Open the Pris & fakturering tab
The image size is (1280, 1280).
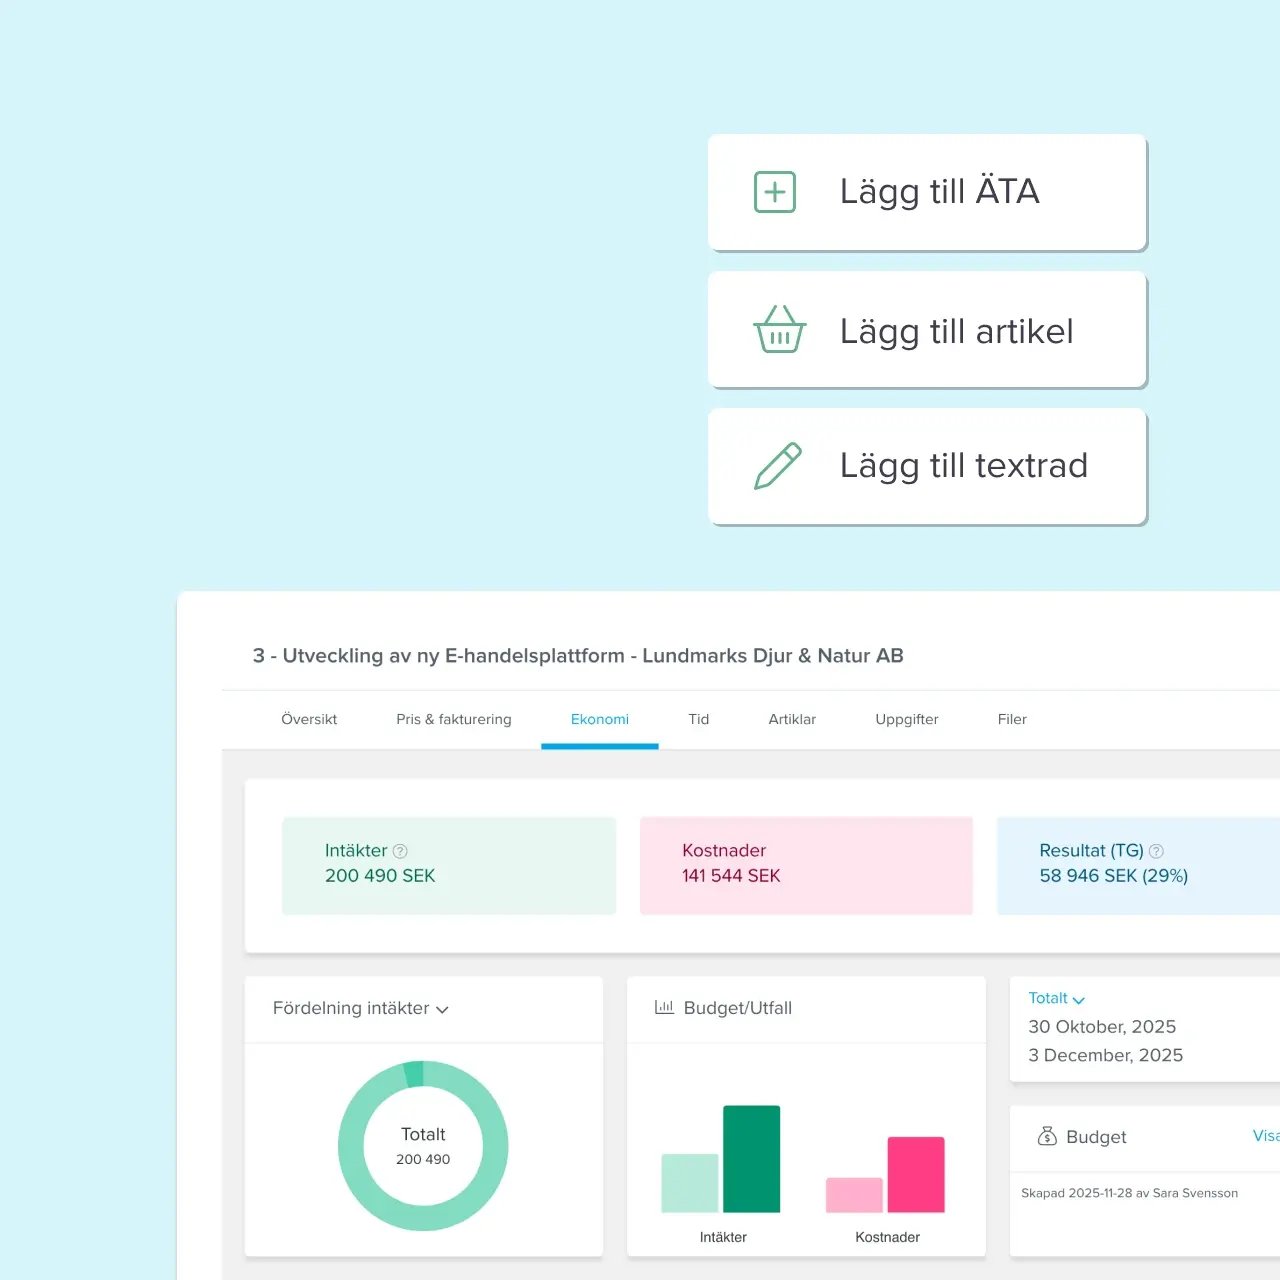pyautogui.click(x=453, y=719)
